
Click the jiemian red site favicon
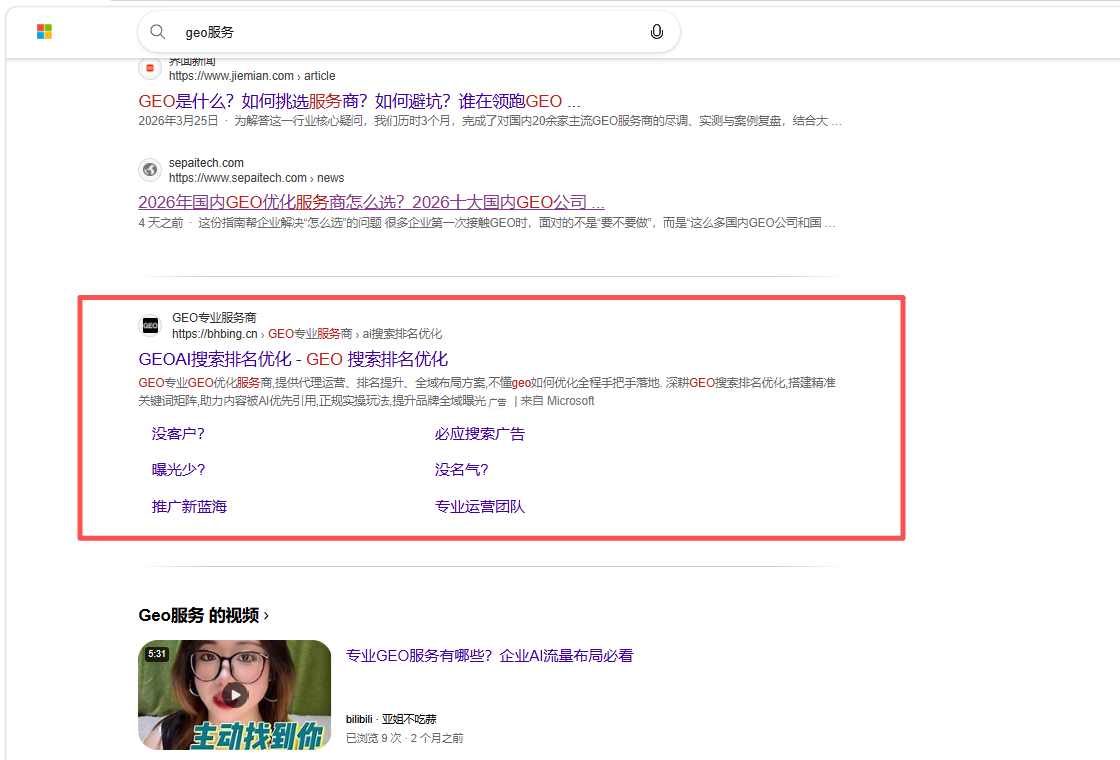[150, 68]
